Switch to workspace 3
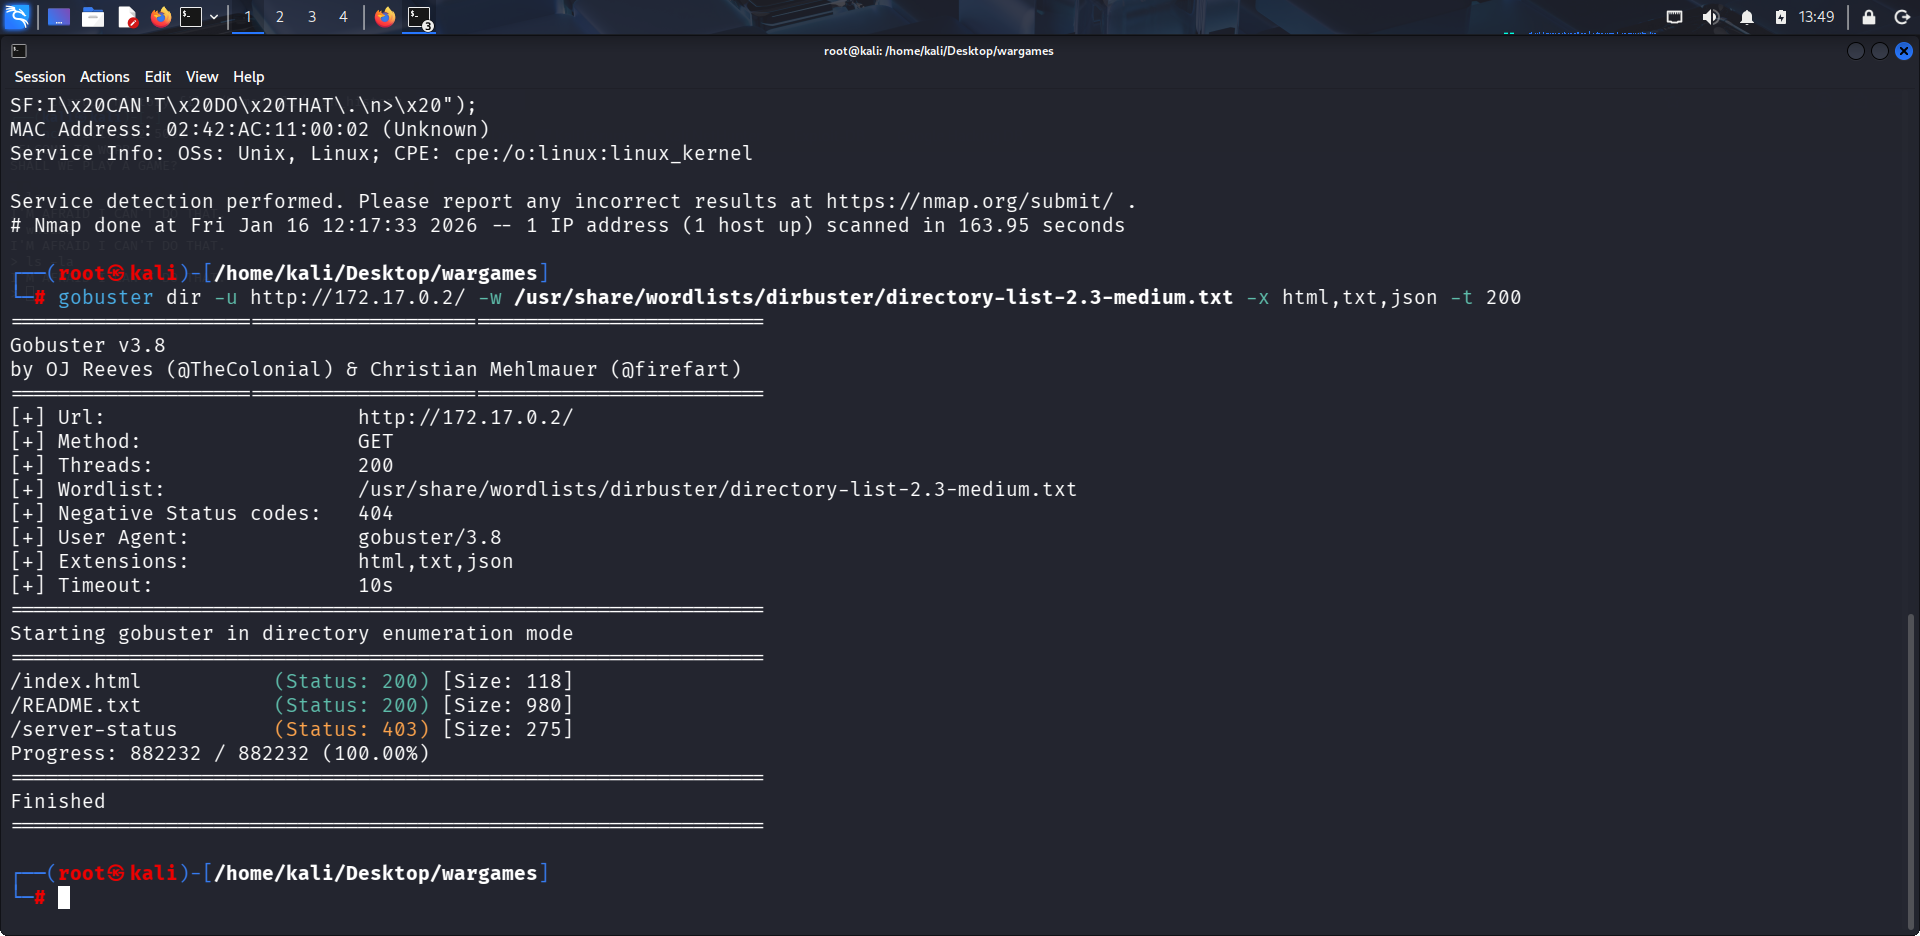 (312, 17)
